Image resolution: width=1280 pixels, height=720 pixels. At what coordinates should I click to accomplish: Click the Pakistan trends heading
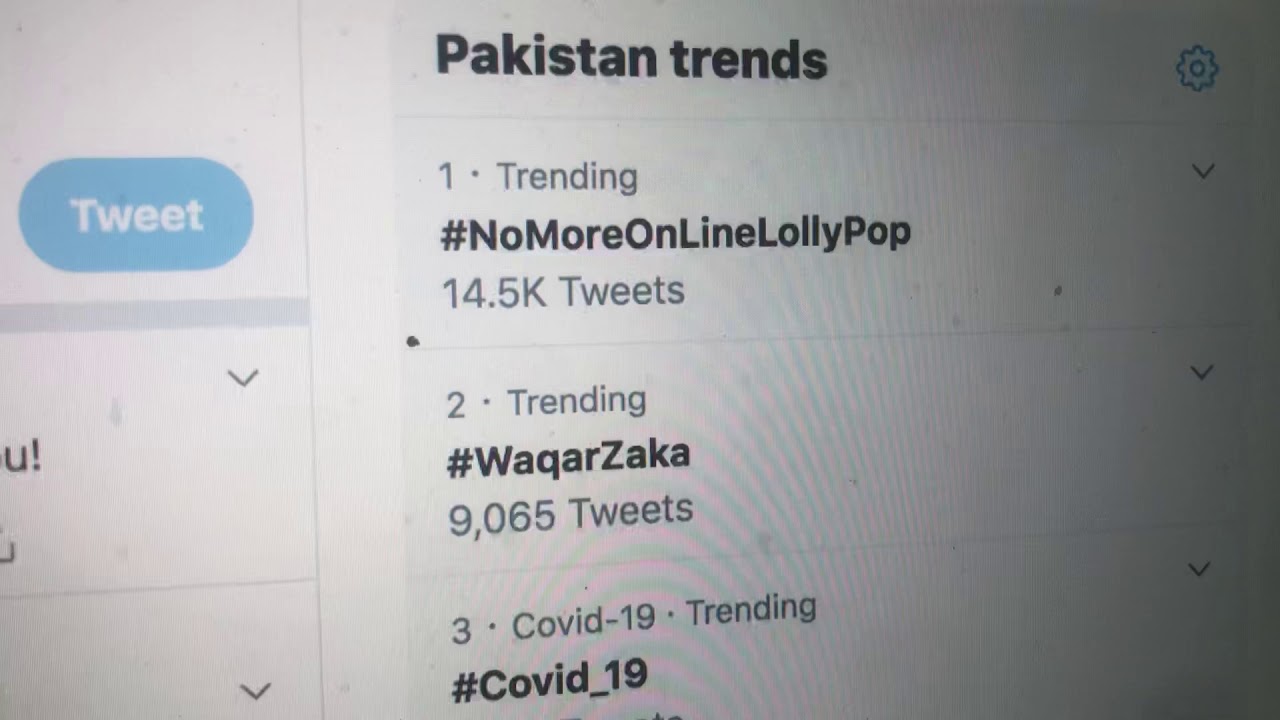point(632,58)
